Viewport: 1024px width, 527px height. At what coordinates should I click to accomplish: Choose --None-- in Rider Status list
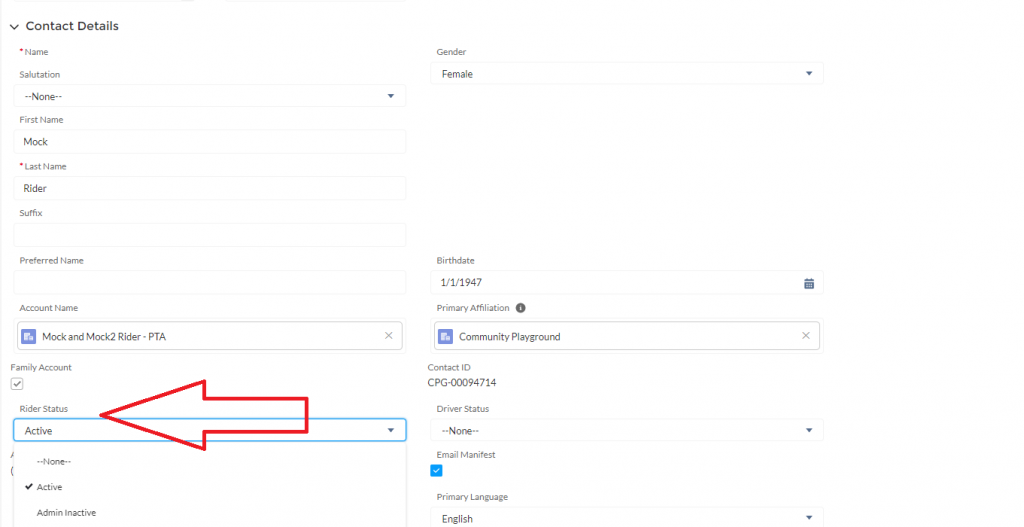pyautogui.click(x=54, y=461)
